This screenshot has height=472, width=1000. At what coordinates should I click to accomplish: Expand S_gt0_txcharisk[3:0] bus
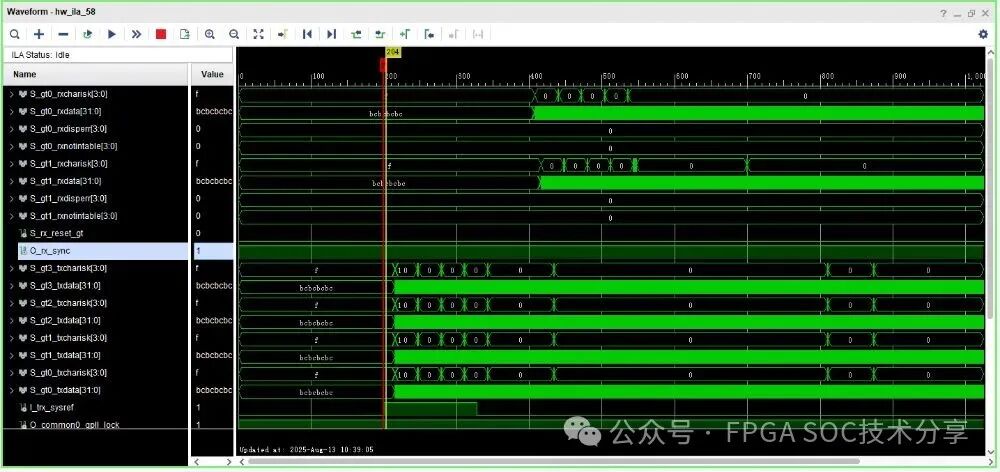click(11, 372)
